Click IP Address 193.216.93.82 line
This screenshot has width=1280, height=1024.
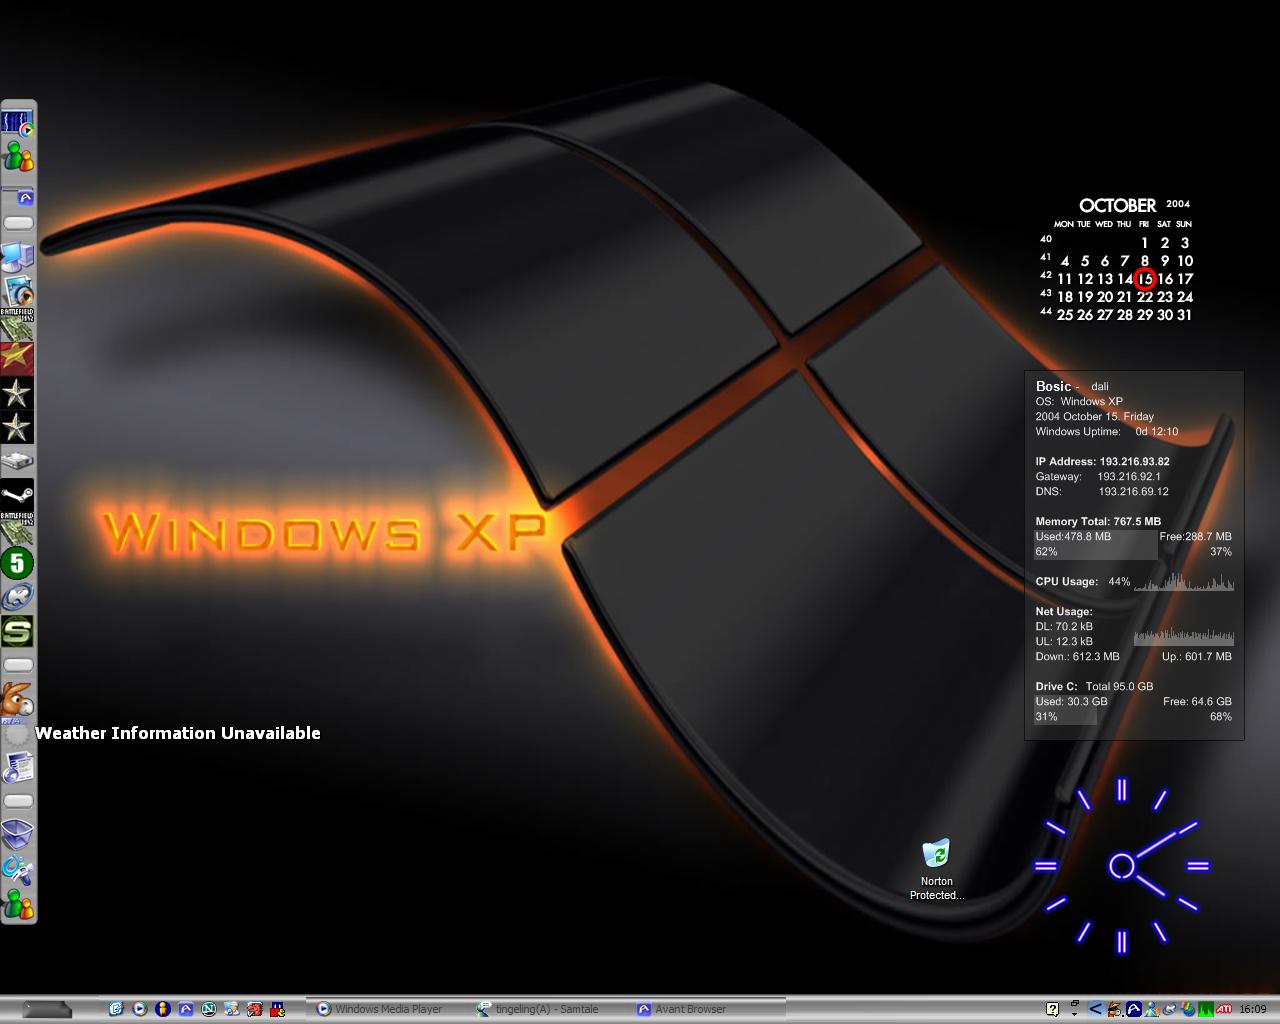1102,462
